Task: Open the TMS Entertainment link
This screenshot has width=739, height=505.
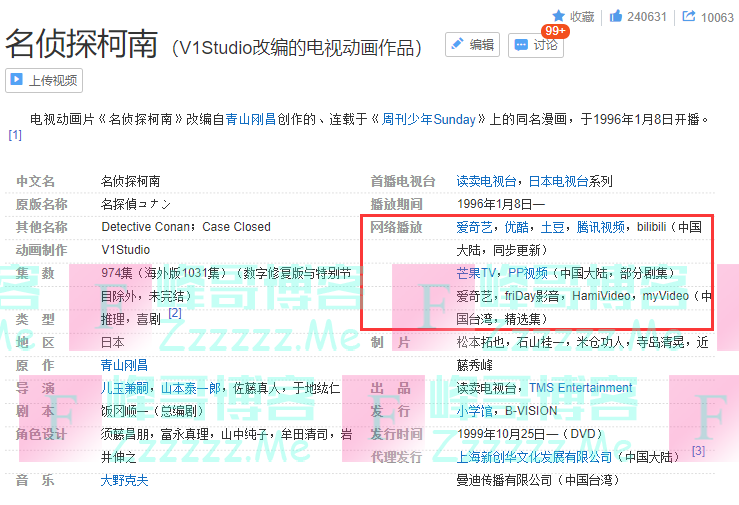Action: coord(580,388)
